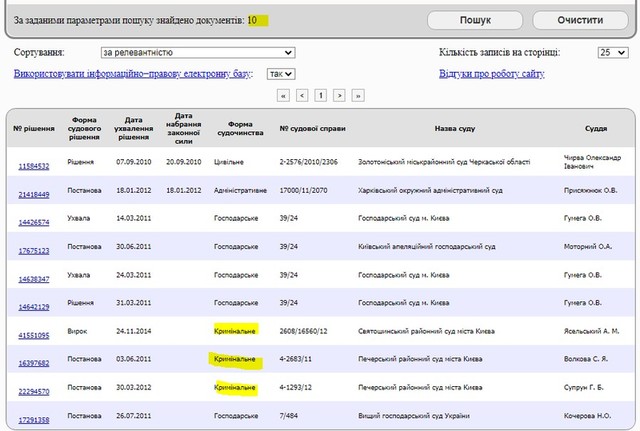Viewport: 640px width, 431px height.
Task: Go to previous page with < button
Action: pyautogui.click(x=302, y=95)
